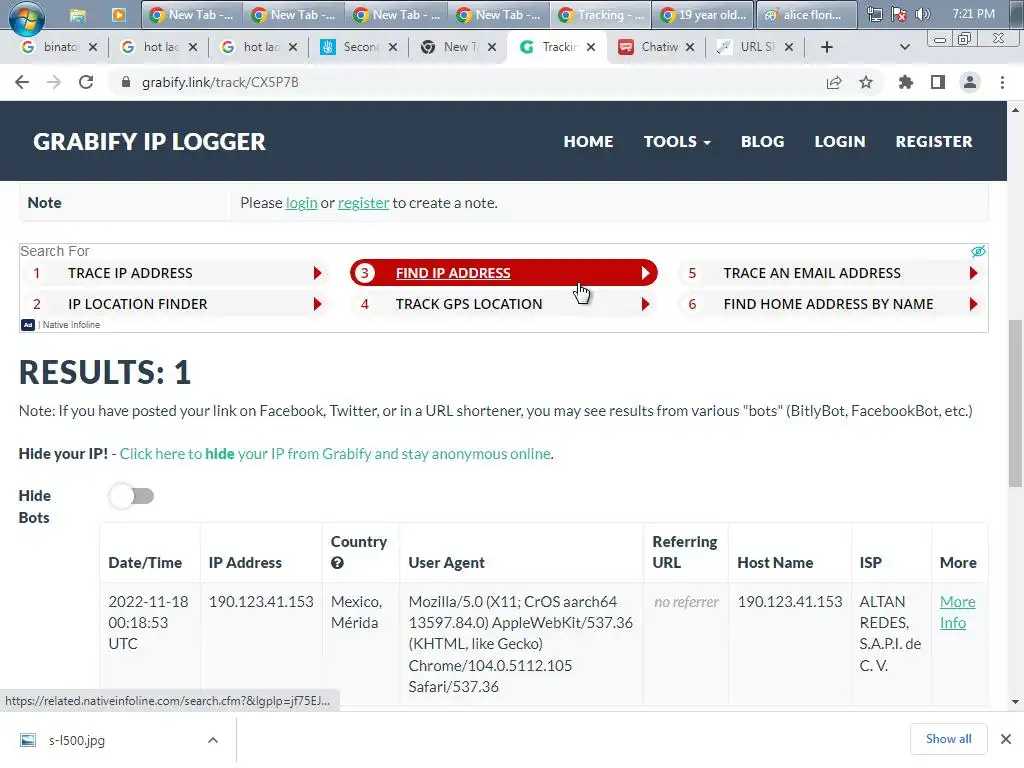This screenshot has height=768, width=1024.
Task: View site security lock info
Action: [x=126, y=82]
